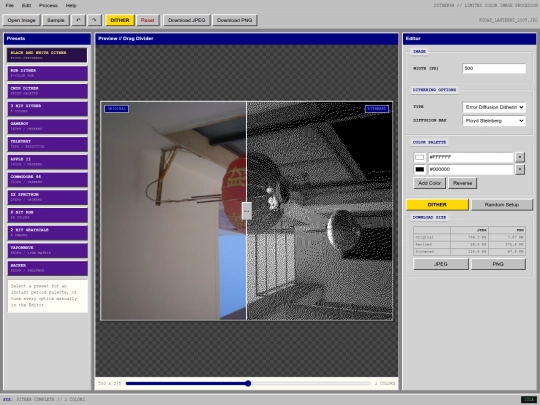
Task: Click the DITHER button in the Editor panel
Action: click(x=437, y=205)
